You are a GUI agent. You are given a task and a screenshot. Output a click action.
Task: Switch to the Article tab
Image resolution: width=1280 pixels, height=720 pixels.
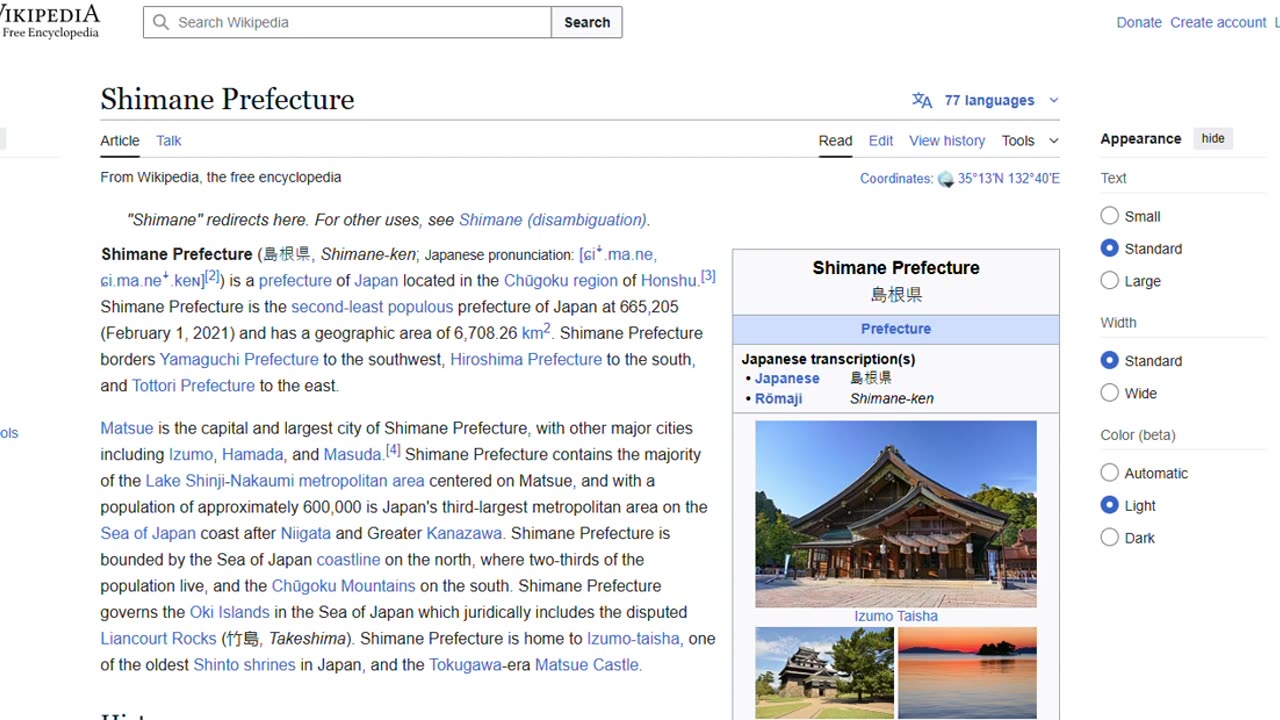pyautogui.click(x=120, y=141)
